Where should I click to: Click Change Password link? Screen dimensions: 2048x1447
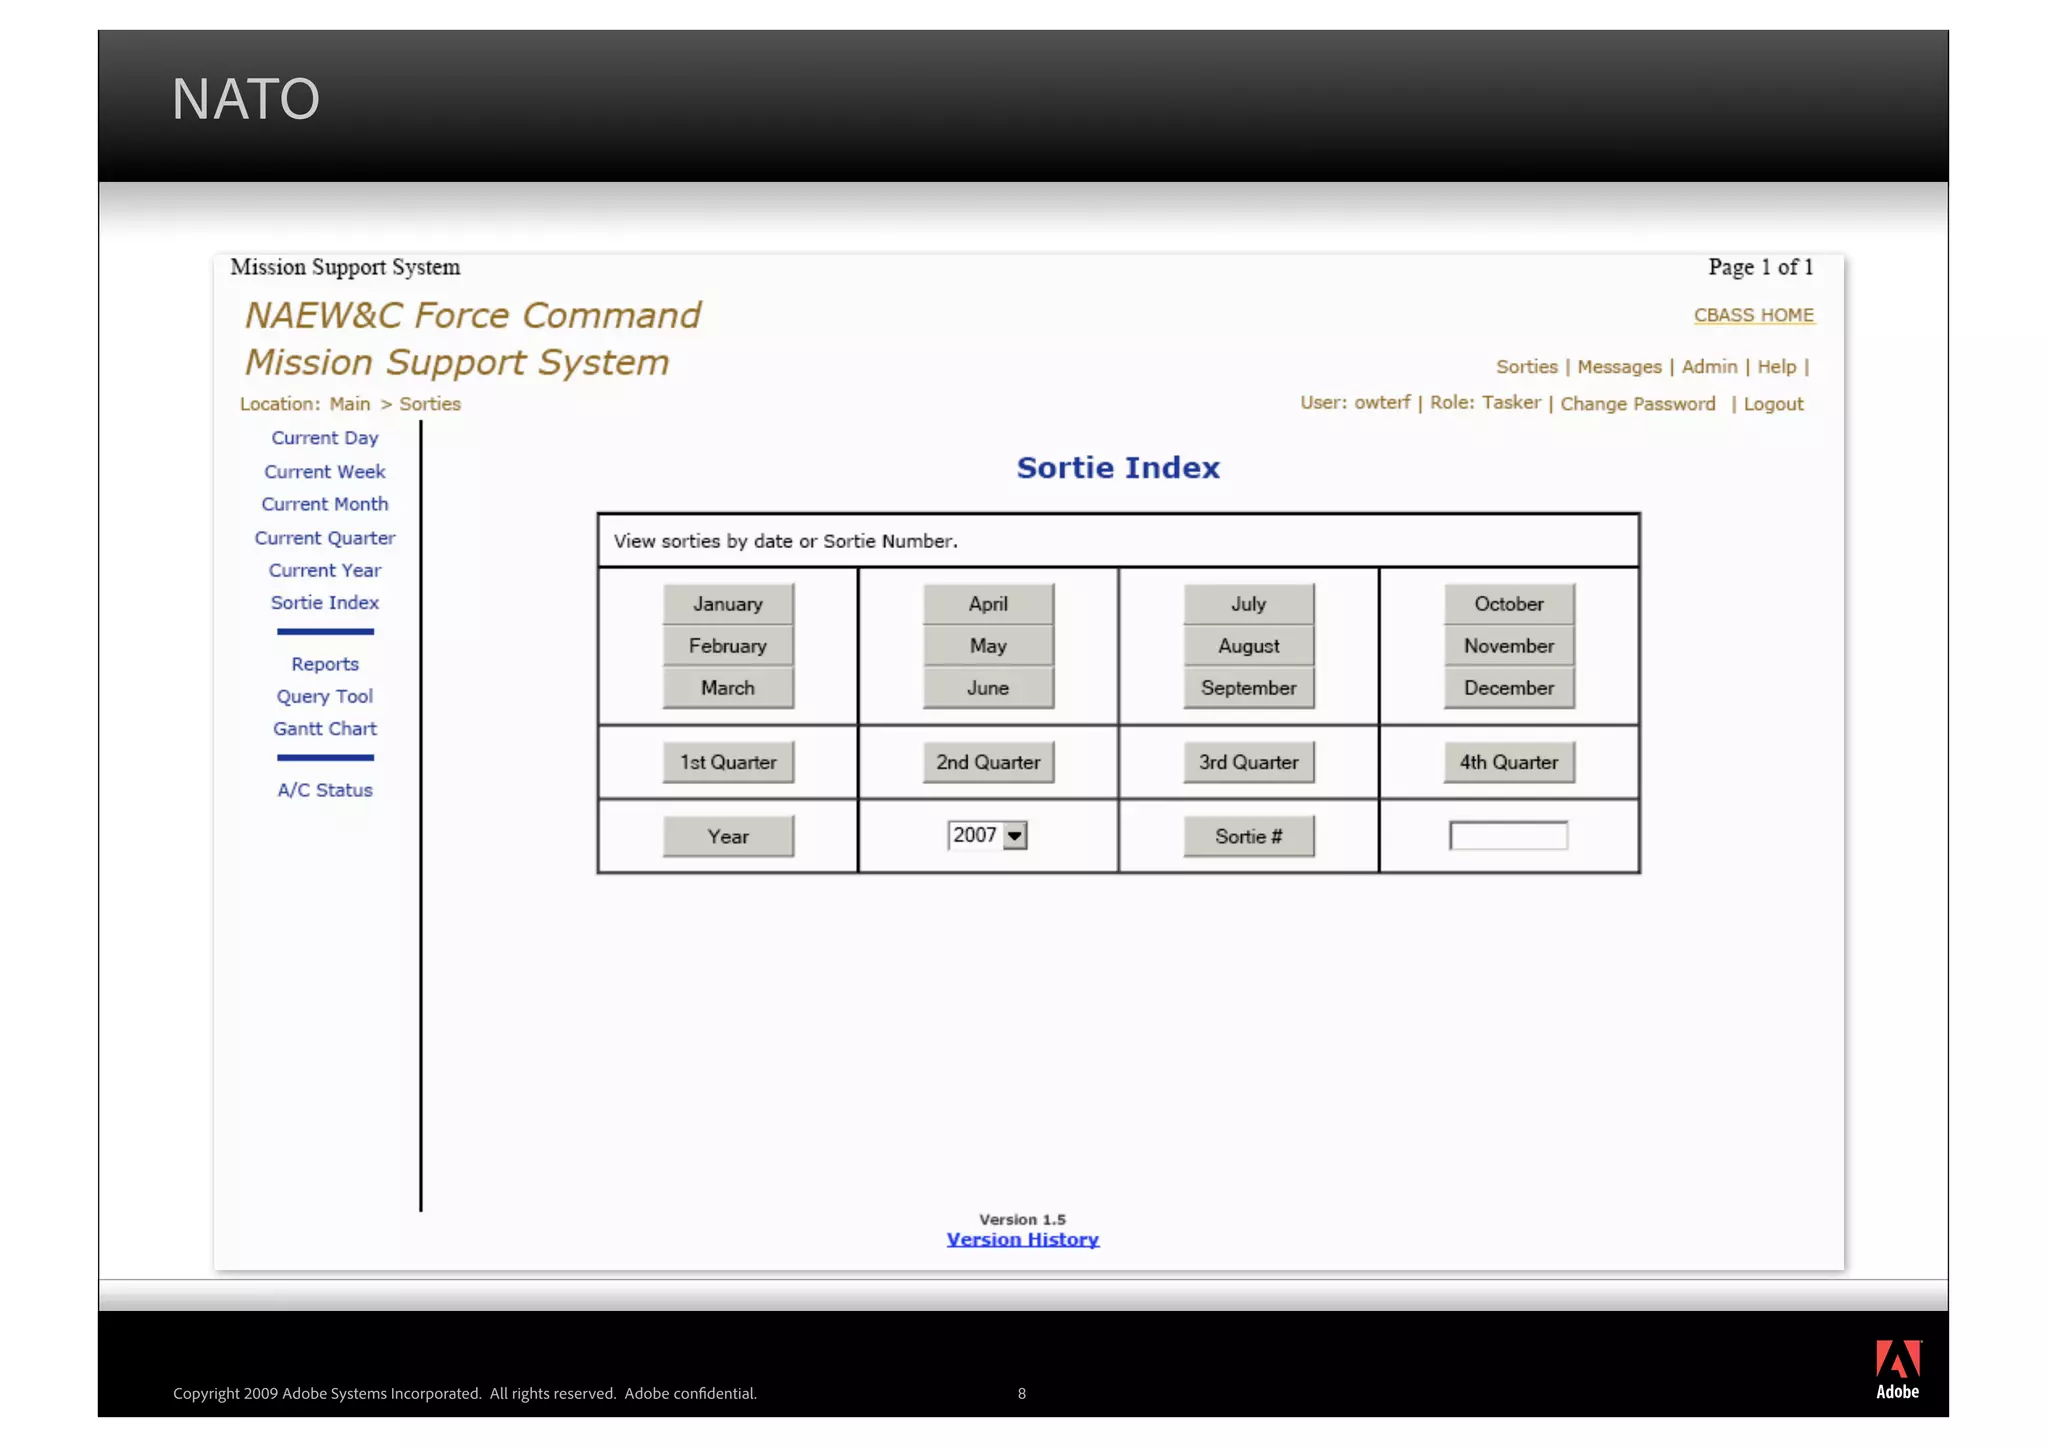(x=1637, y=404)
